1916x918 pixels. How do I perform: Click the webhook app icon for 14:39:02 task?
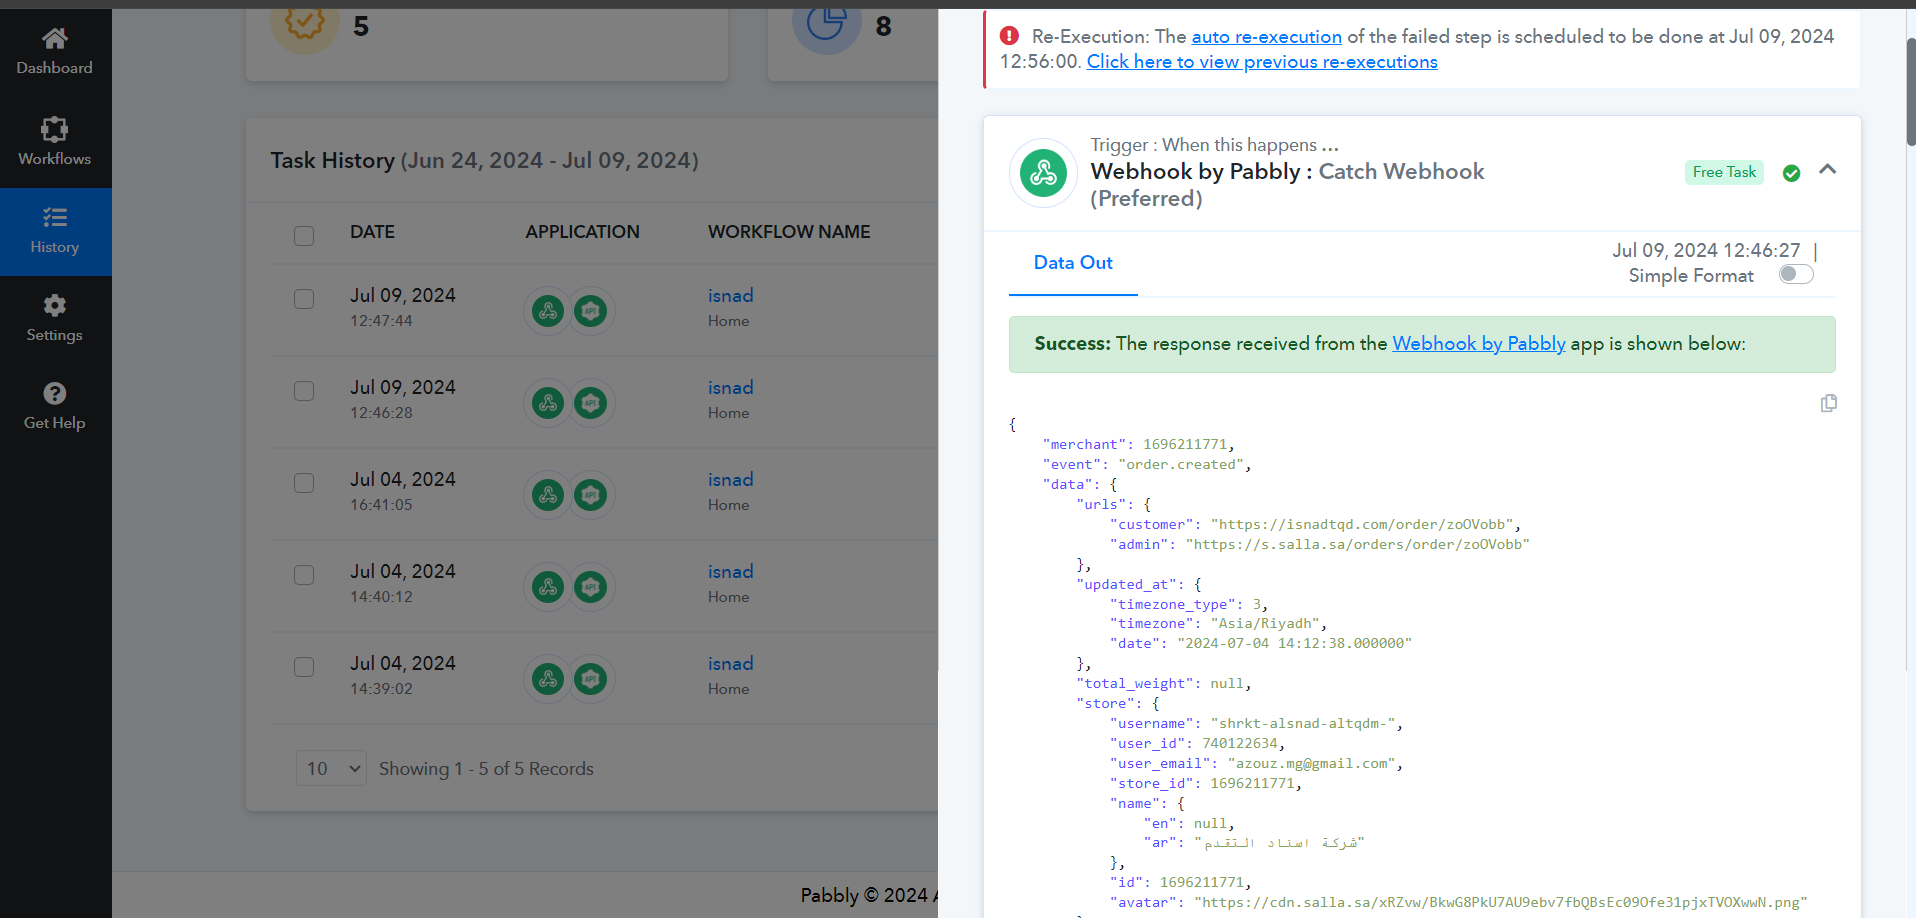point(548,679)
